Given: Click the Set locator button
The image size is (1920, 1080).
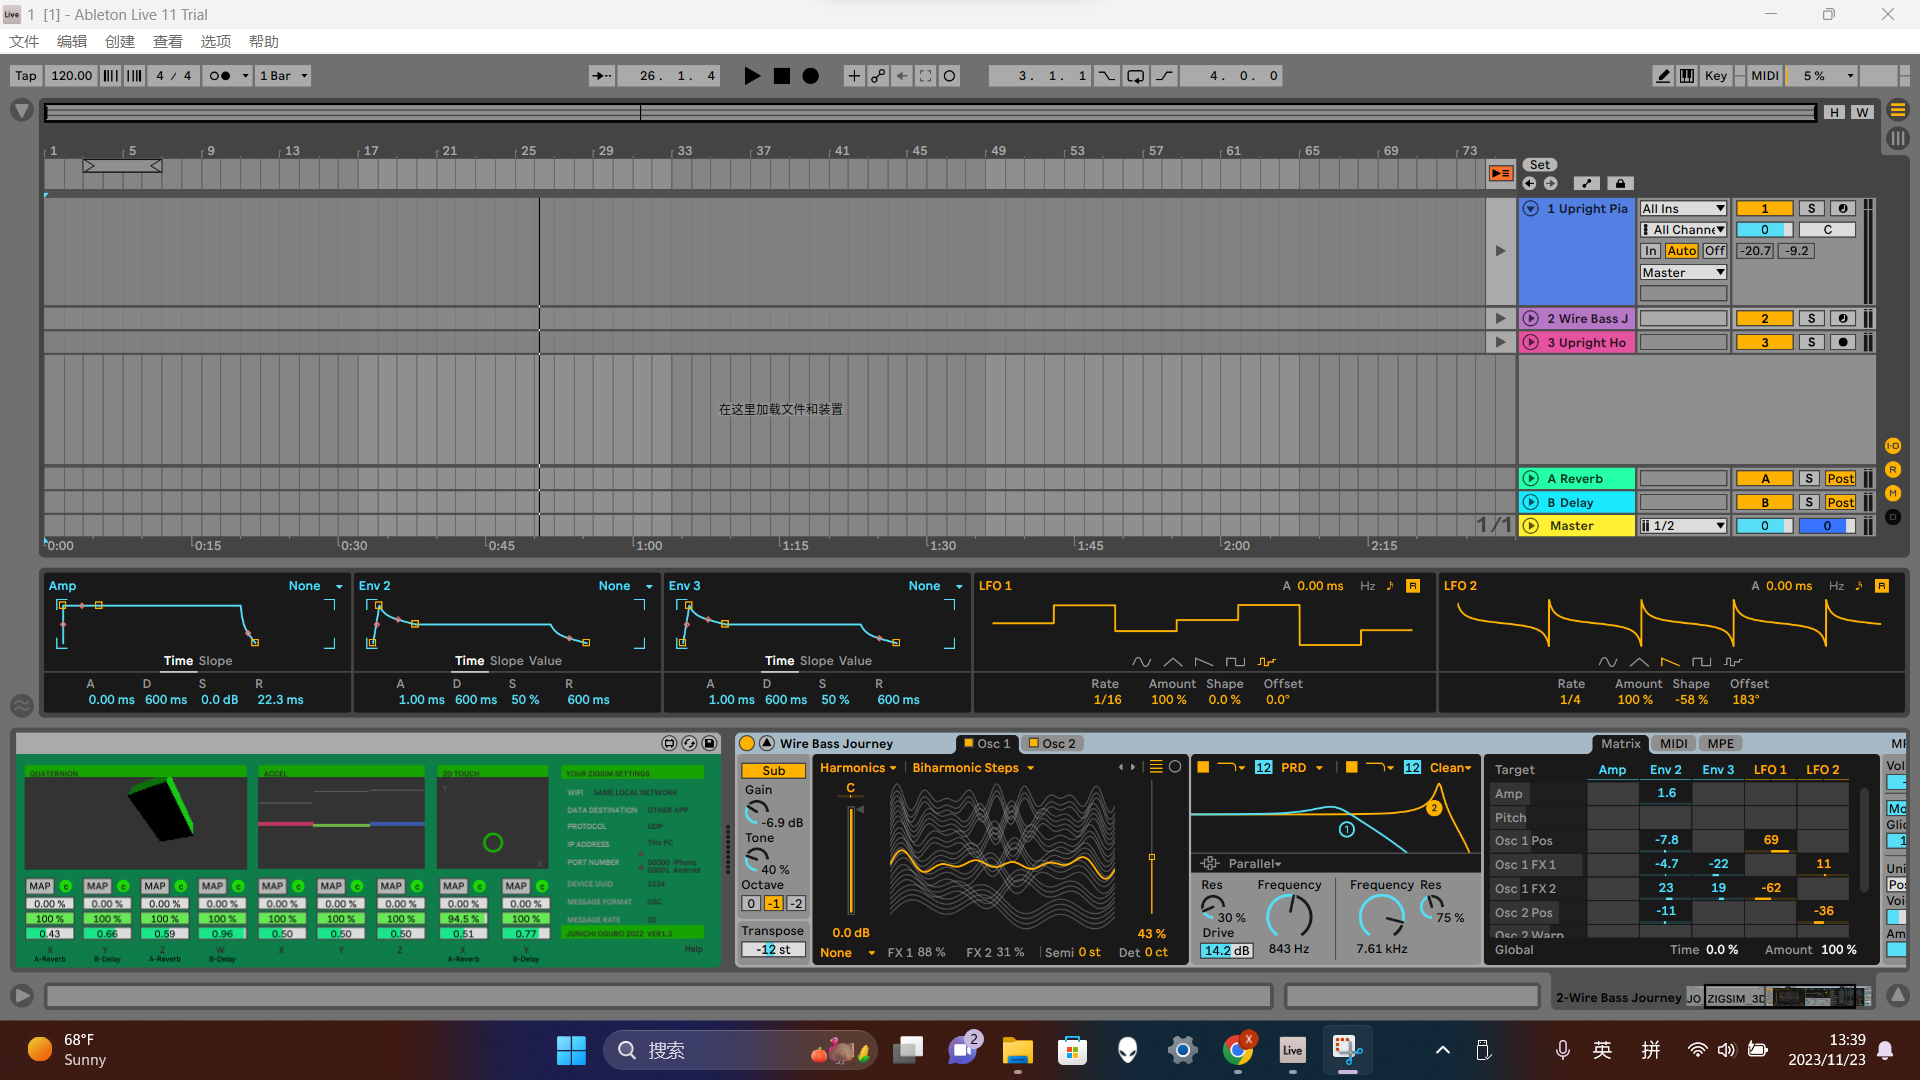Looking at the screenshot, I should pos(1539,165).
